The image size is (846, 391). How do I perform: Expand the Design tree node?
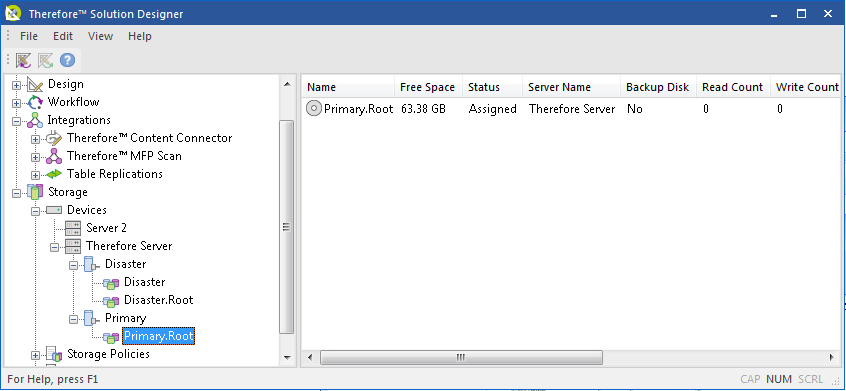16,85
